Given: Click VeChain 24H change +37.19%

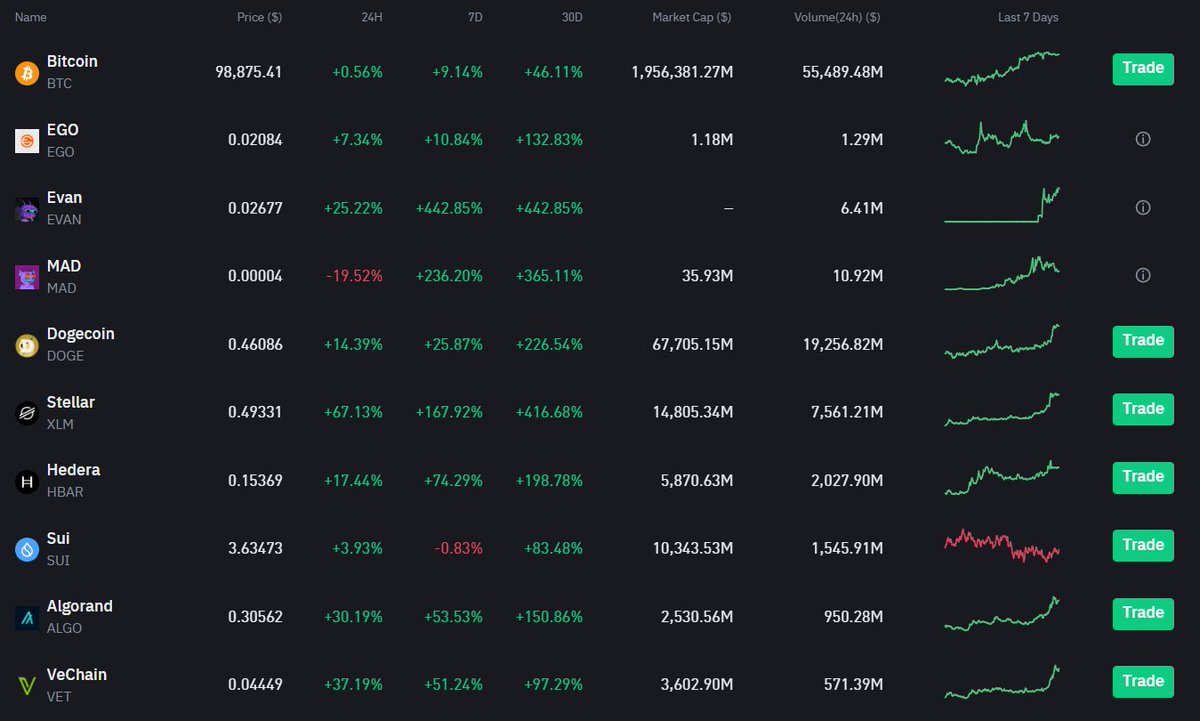Looking at the screenshot, I should tap(353, 684).
